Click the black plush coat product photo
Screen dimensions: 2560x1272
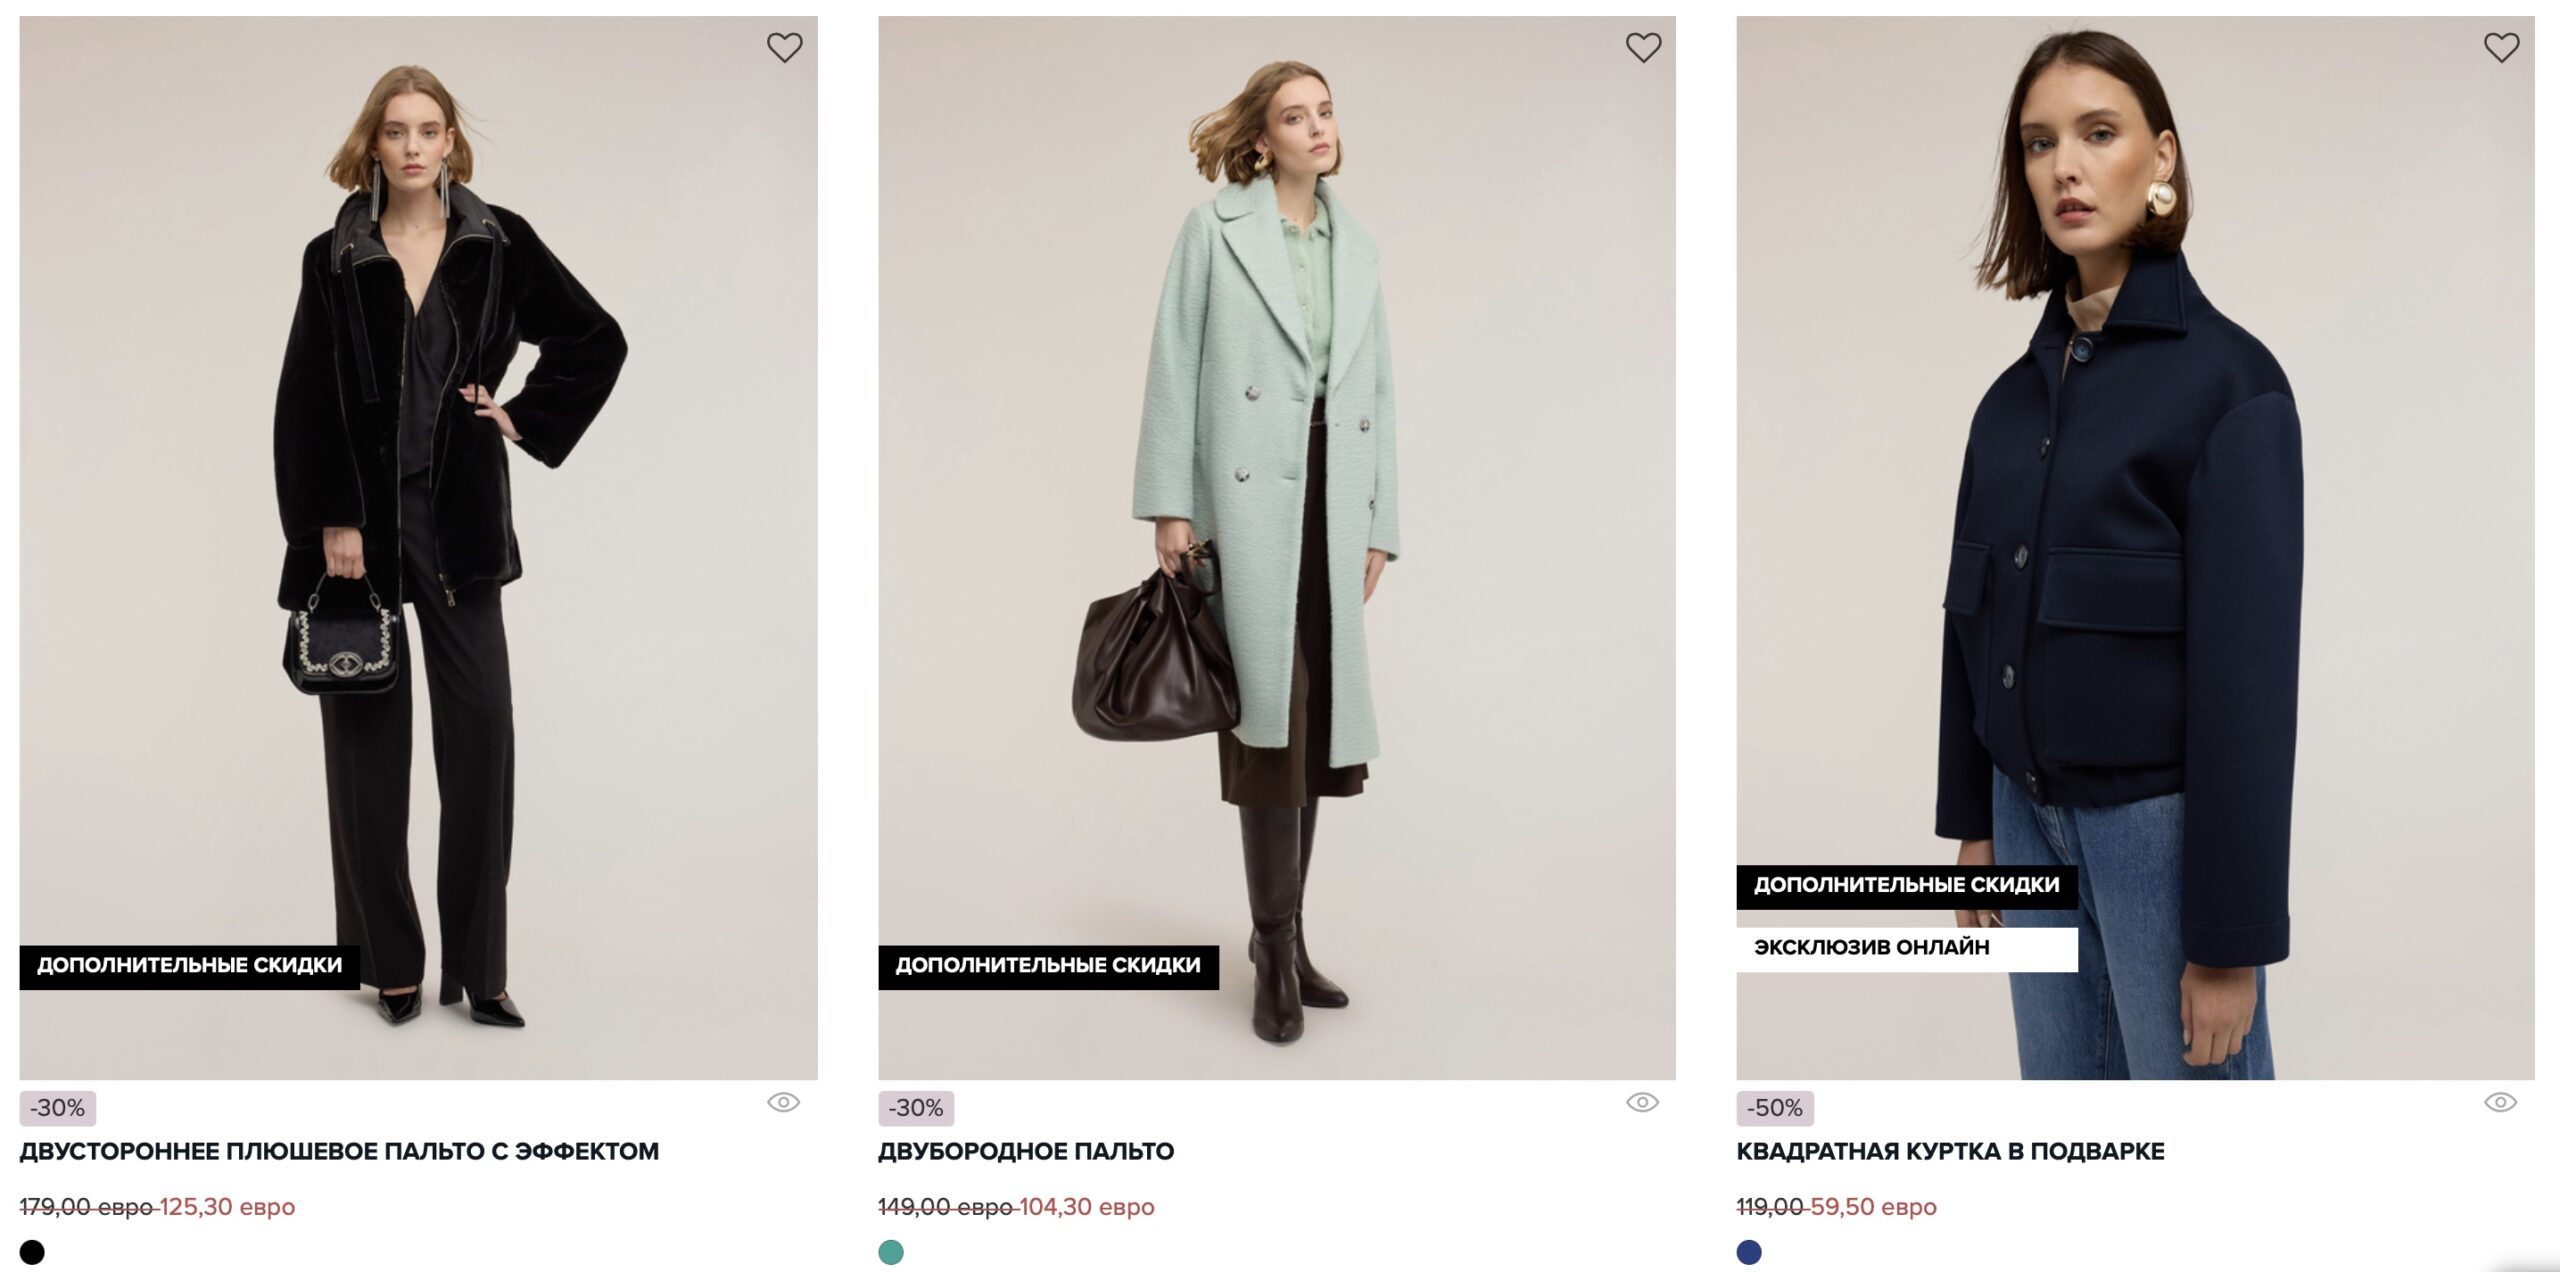(x=418, y=500)
